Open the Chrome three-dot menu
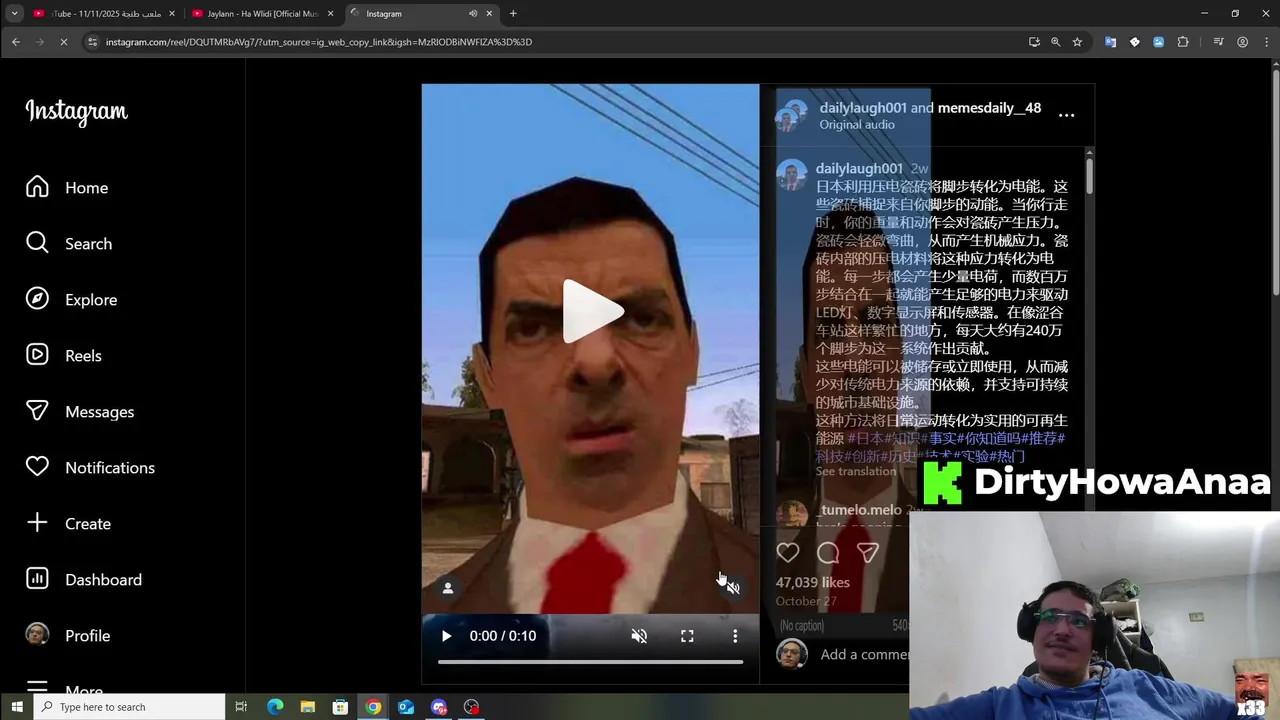This screenshot has height=720, width=1280. [1265, 42]
